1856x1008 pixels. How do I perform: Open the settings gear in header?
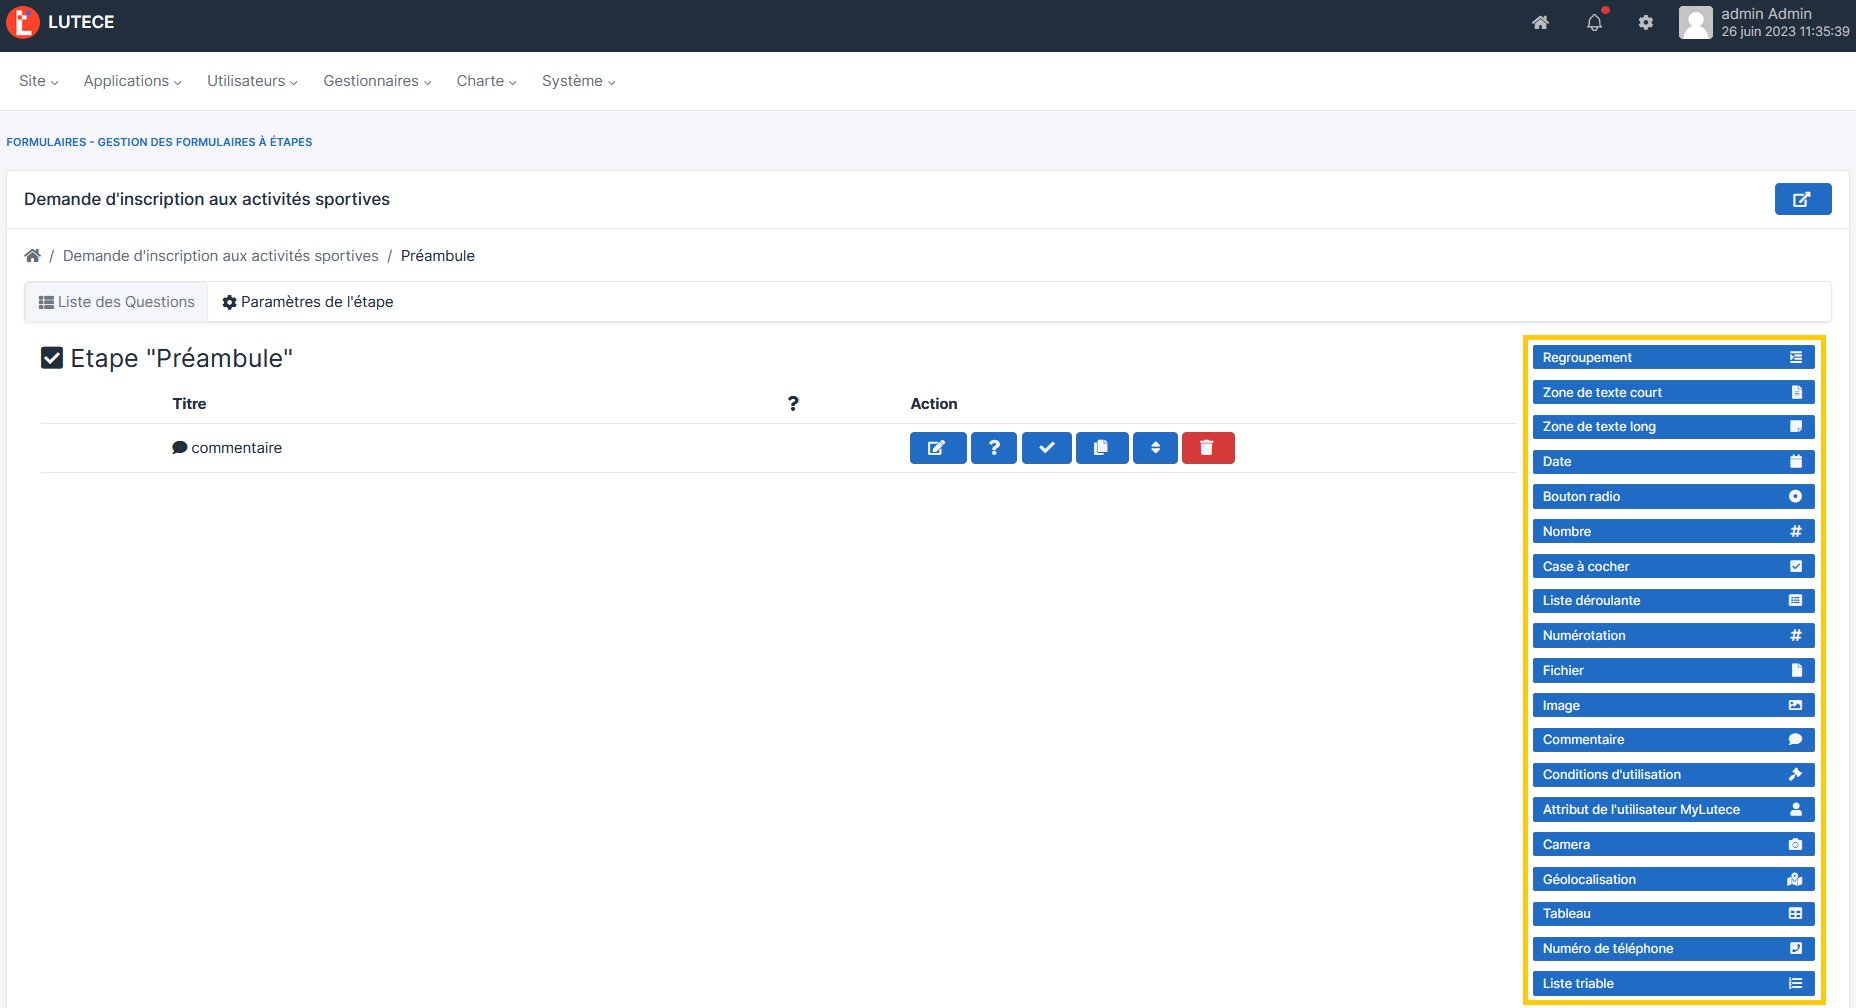coord(1645,23)
